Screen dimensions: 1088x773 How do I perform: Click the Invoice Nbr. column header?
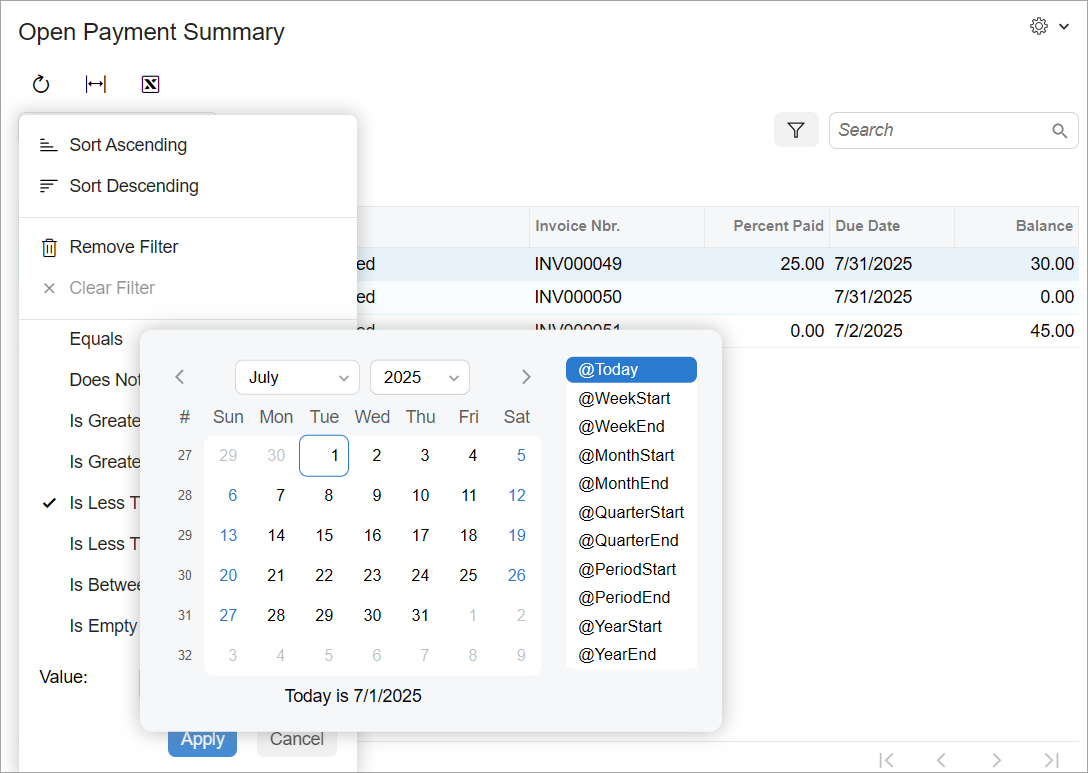click(x=617, y=226)
